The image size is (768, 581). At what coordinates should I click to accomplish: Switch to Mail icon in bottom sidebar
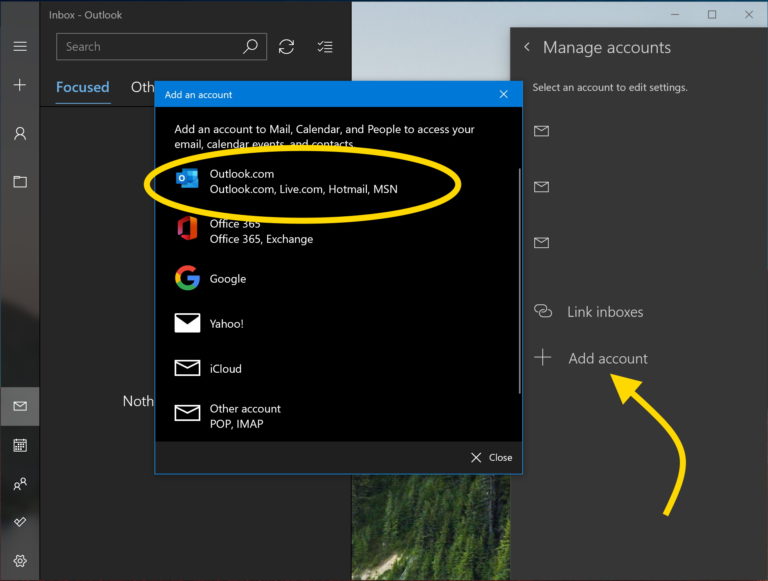point(20,406)
